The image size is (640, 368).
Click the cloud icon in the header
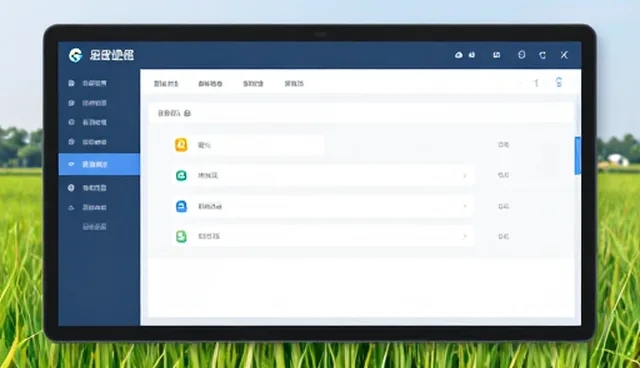click(x=459, y=55)
